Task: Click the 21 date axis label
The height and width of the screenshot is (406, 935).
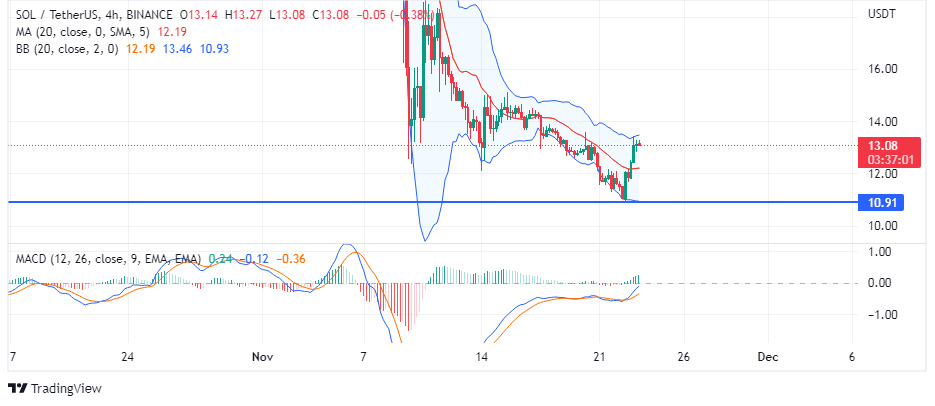Action: tap(600, 357)
